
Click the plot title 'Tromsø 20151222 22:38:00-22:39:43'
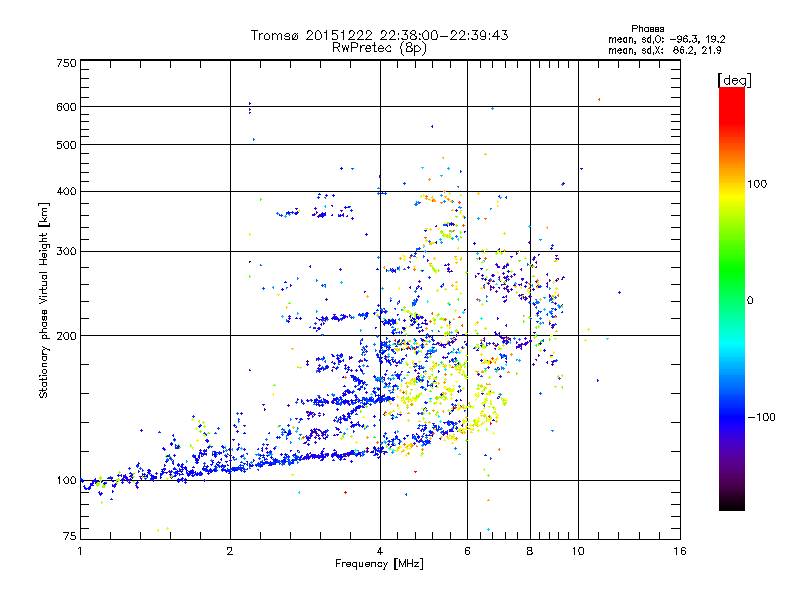(379, 35)
